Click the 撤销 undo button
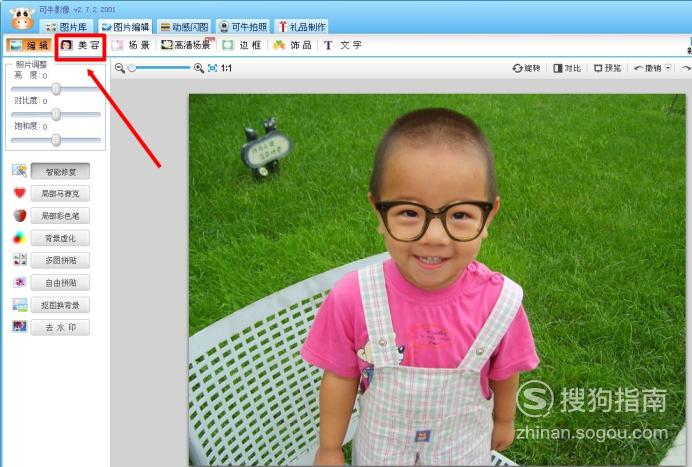 click(648, 68)
